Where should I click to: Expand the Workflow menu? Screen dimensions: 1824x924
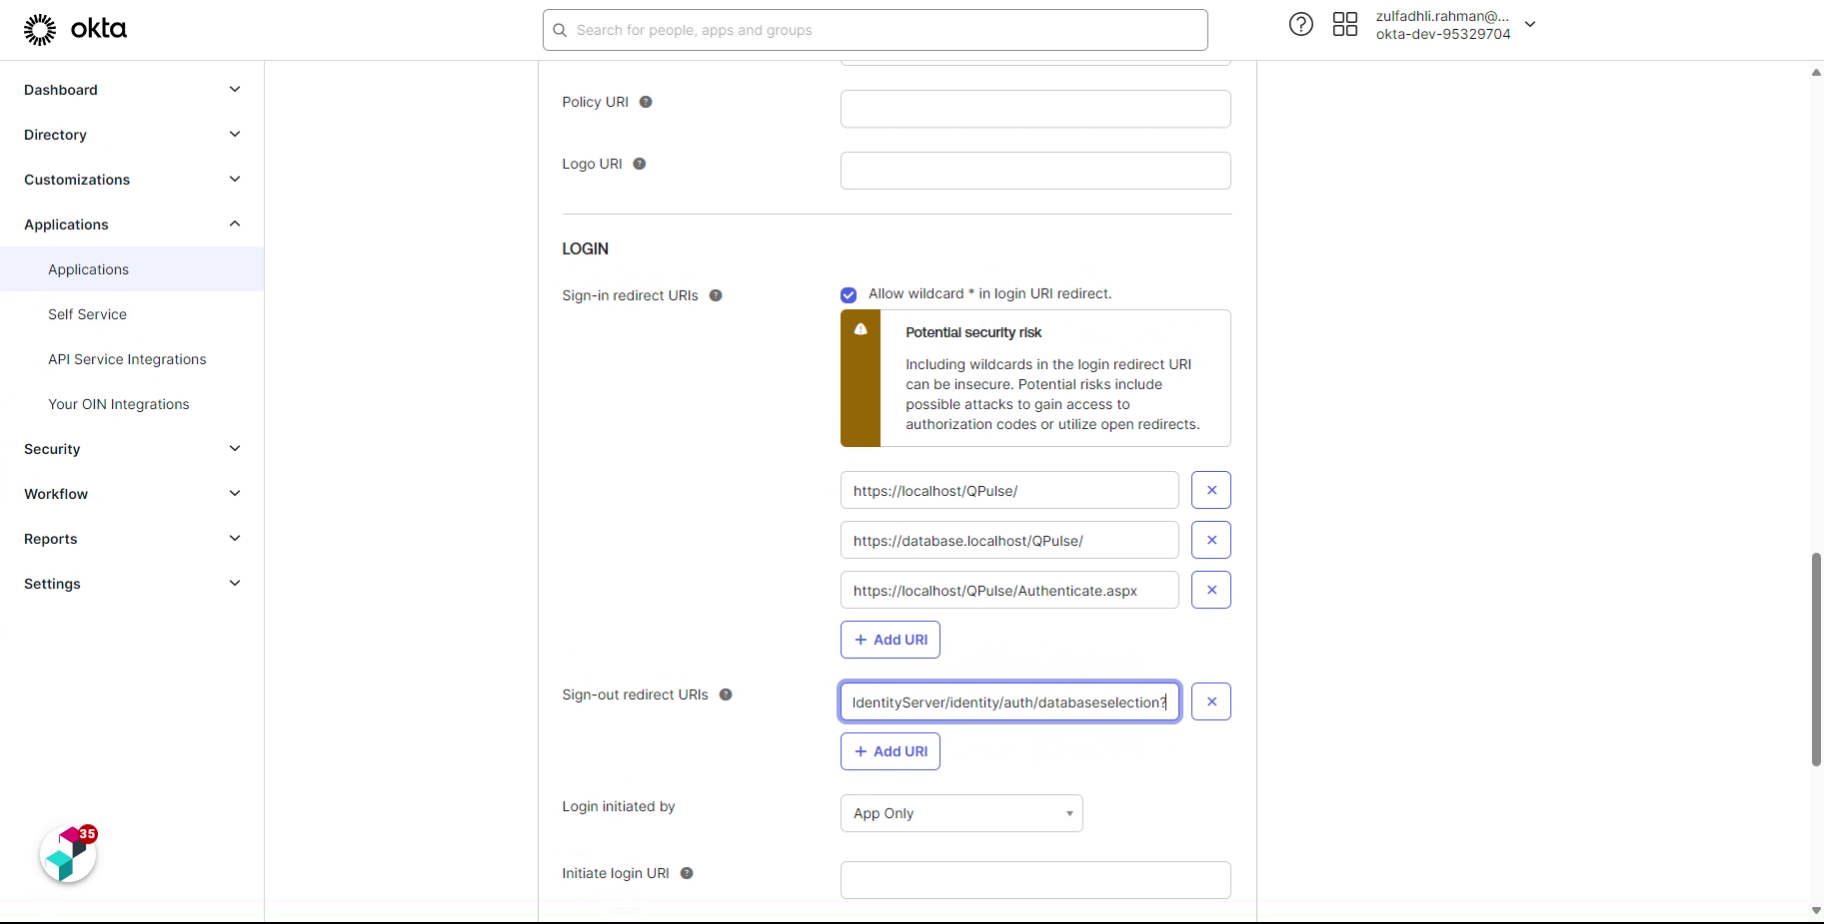[132, 494]
